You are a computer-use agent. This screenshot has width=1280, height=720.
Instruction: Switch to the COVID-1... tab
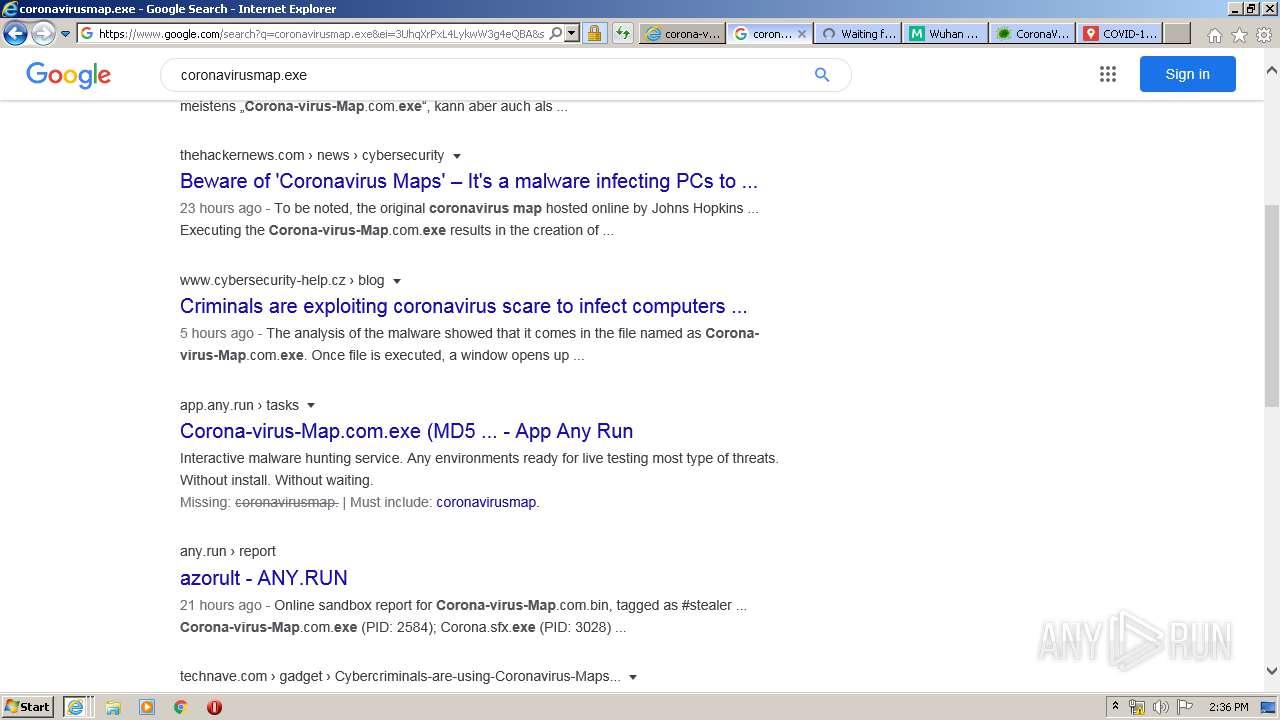[x=1120, y=33]
